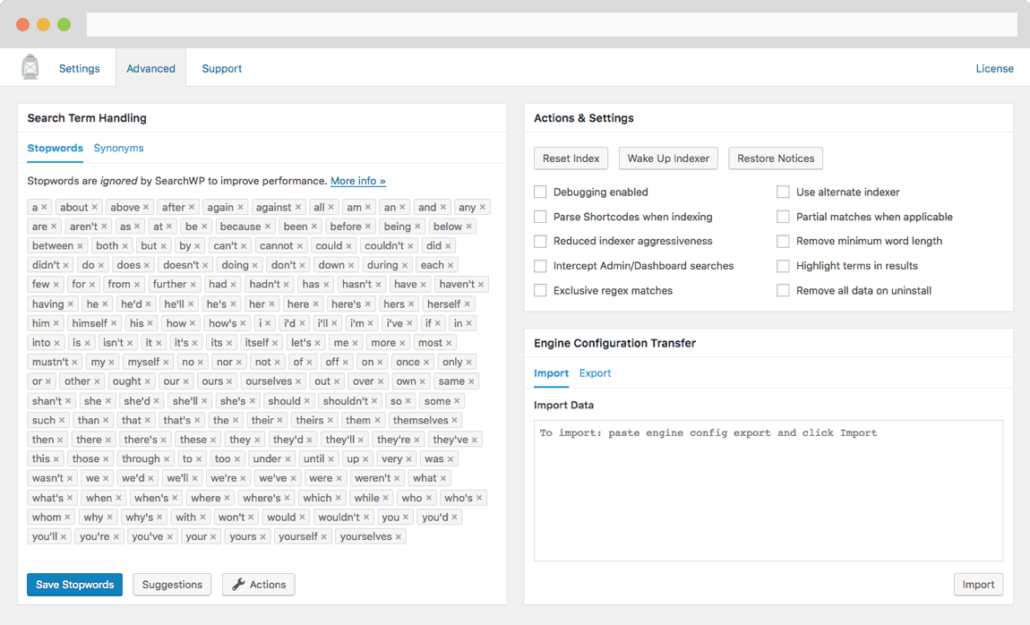Delete the 'further' stopword x icon
Image resolution: width=1030 pixels, height=625 pixels.
point(193,285)
